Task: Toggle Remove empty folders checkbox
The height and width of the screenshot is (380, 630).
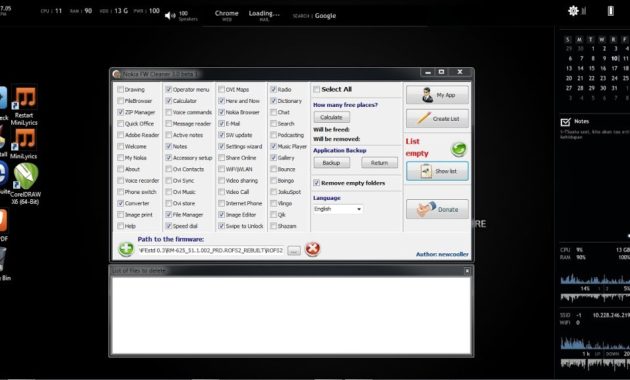Action: click(317, 183)
